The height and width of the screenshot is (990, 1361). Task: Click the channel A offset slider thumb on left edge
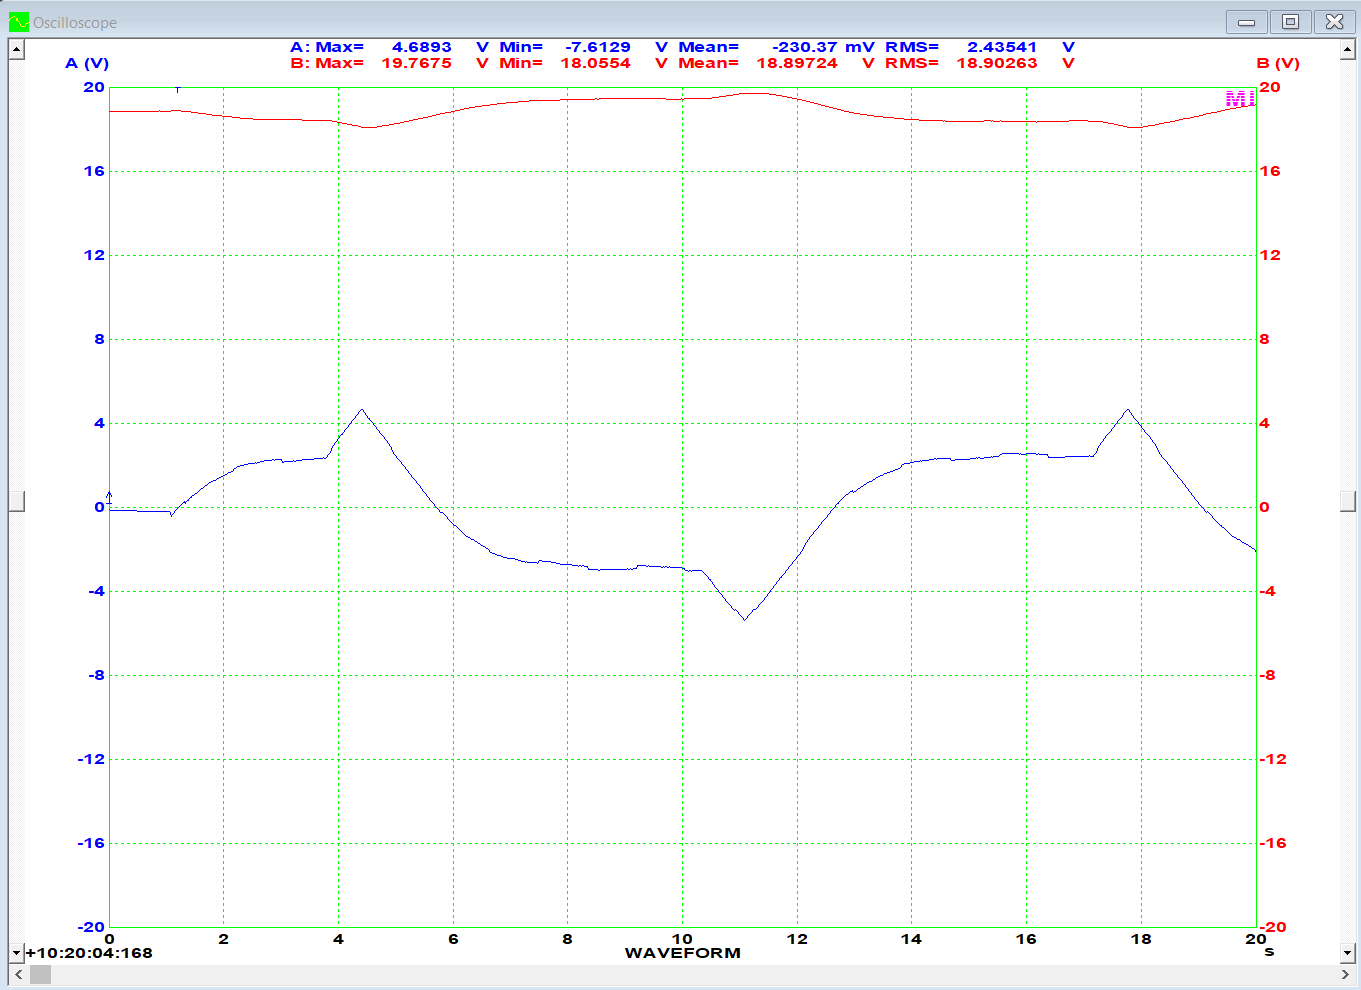coord(16,502)
